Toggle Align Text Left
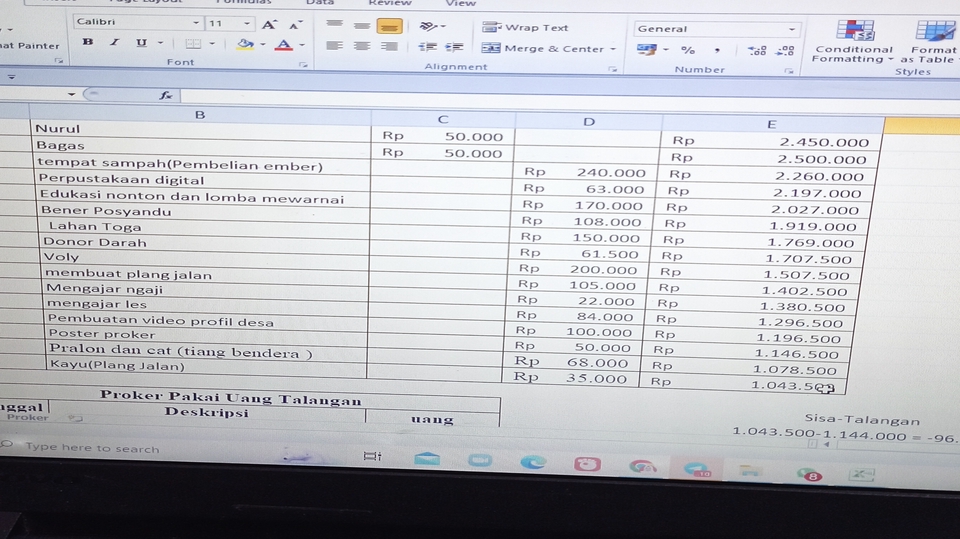The image size is (960, 539). pyautogui.click(x=334, y=45)
